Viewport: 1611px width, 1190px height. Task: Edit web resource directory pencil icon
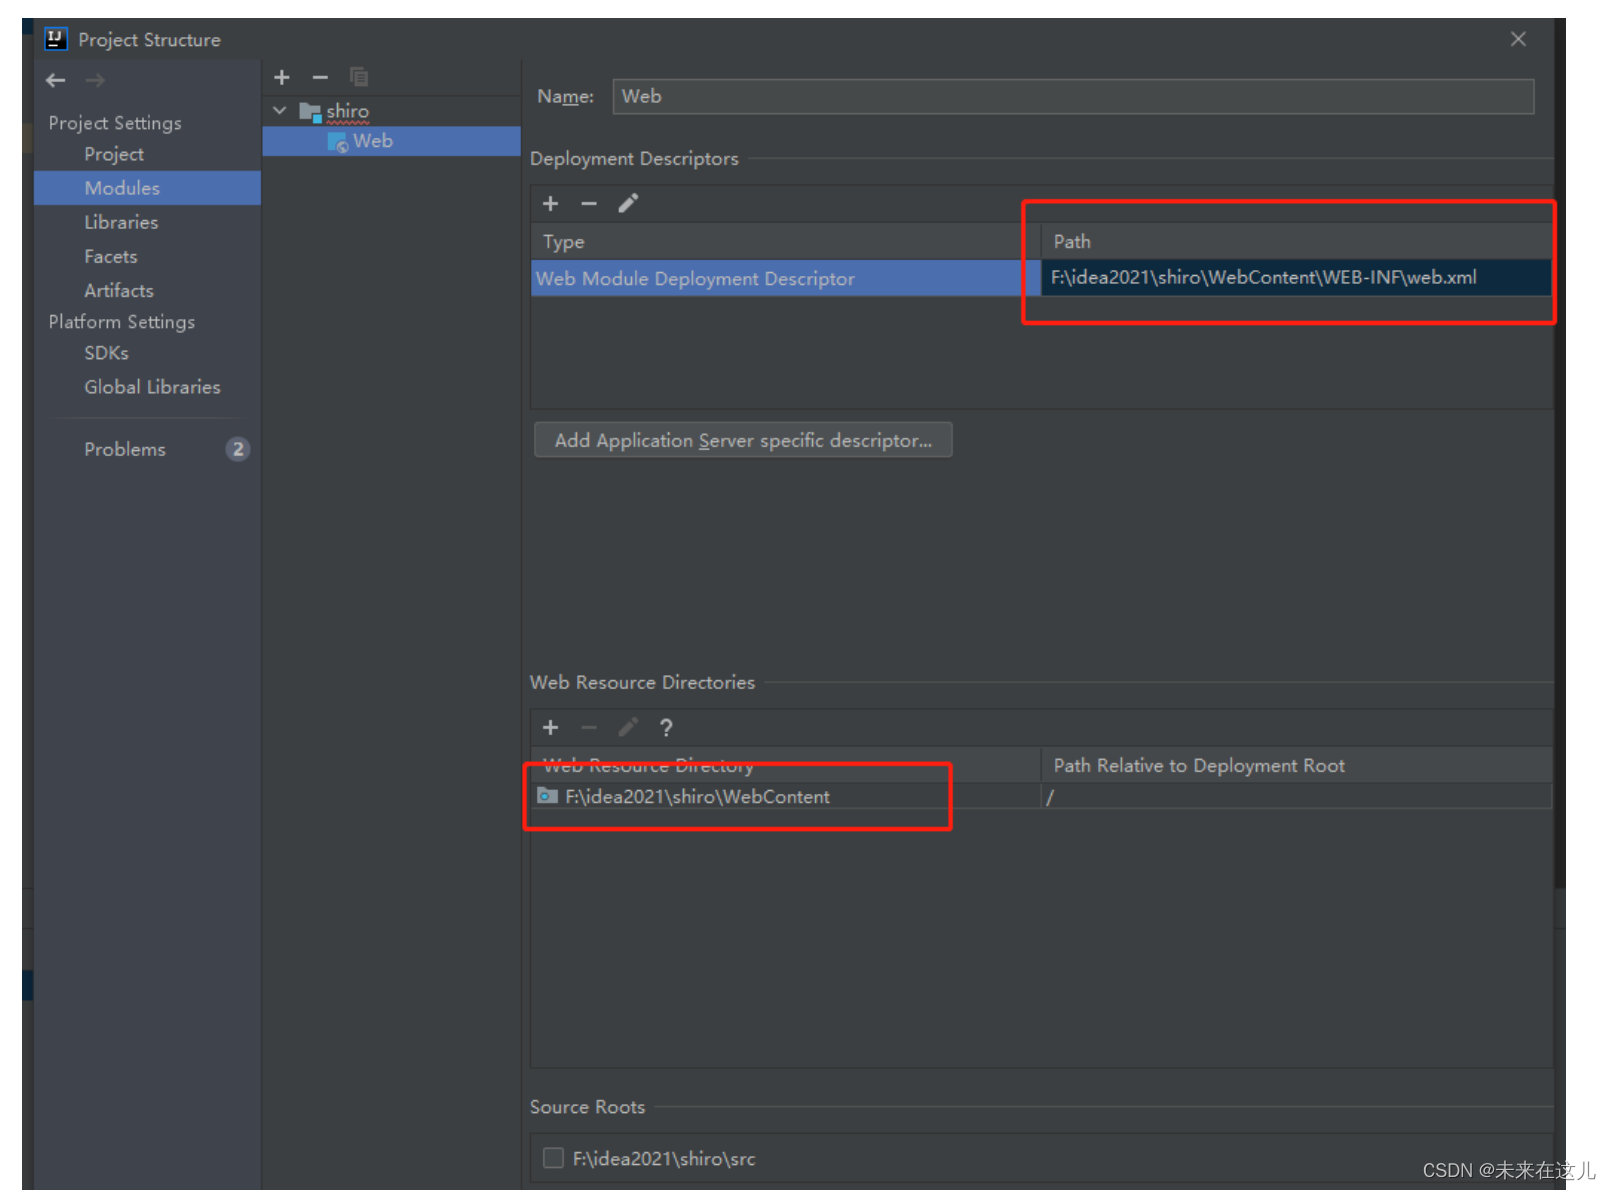coord(628,728)
